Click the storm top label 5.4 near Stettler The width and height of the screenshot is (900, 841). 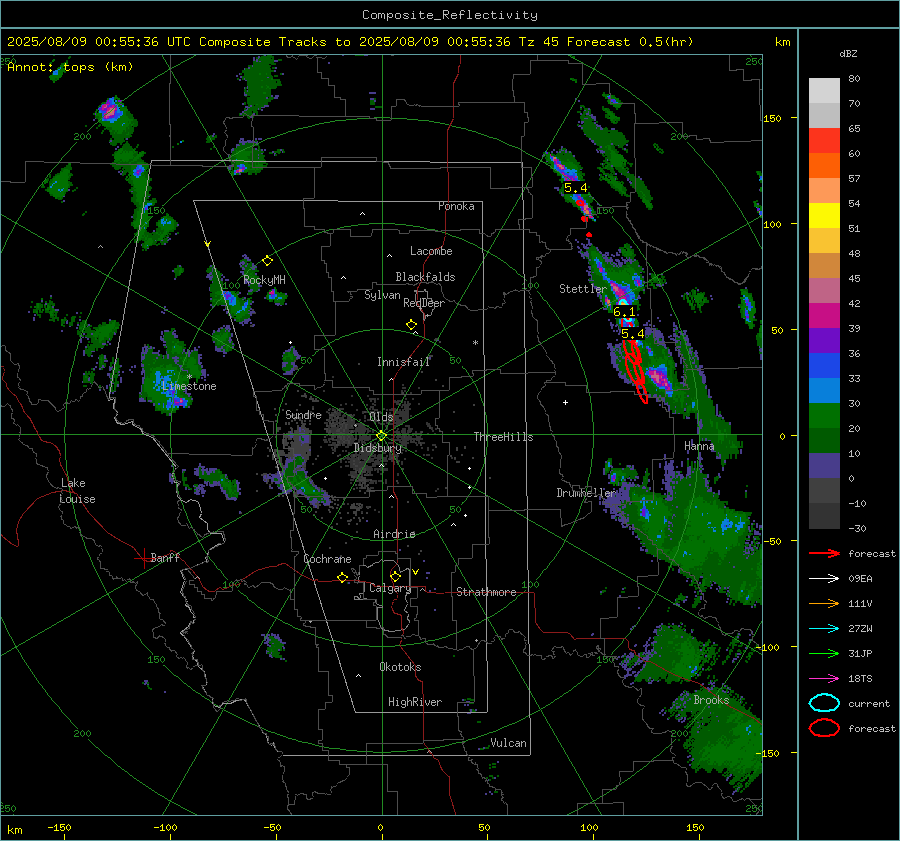pos(633,334)
